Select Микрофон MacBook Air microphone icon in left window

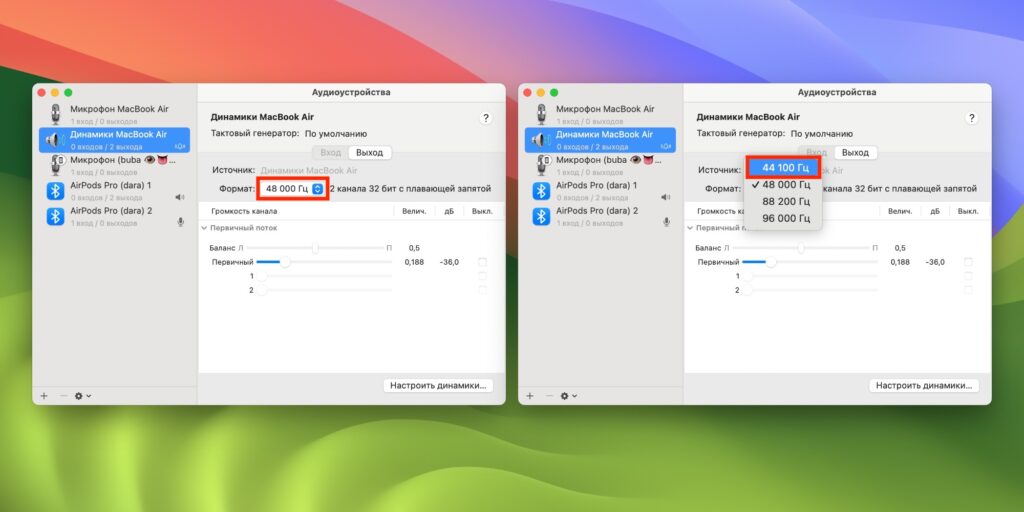tap(56, 114)
